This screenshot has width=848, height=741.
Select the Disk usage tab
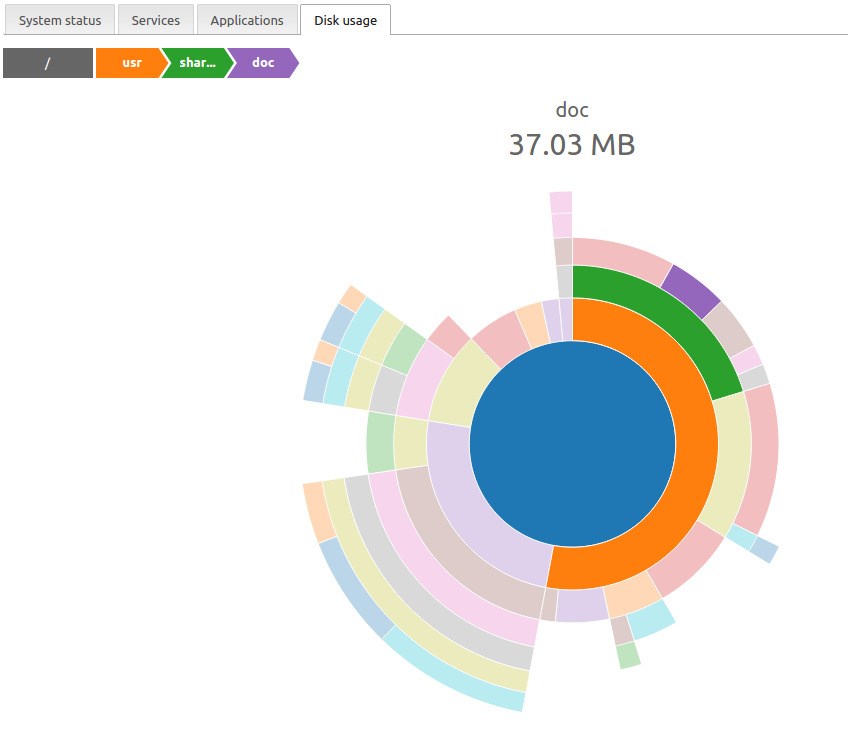(x=346, y=20)
